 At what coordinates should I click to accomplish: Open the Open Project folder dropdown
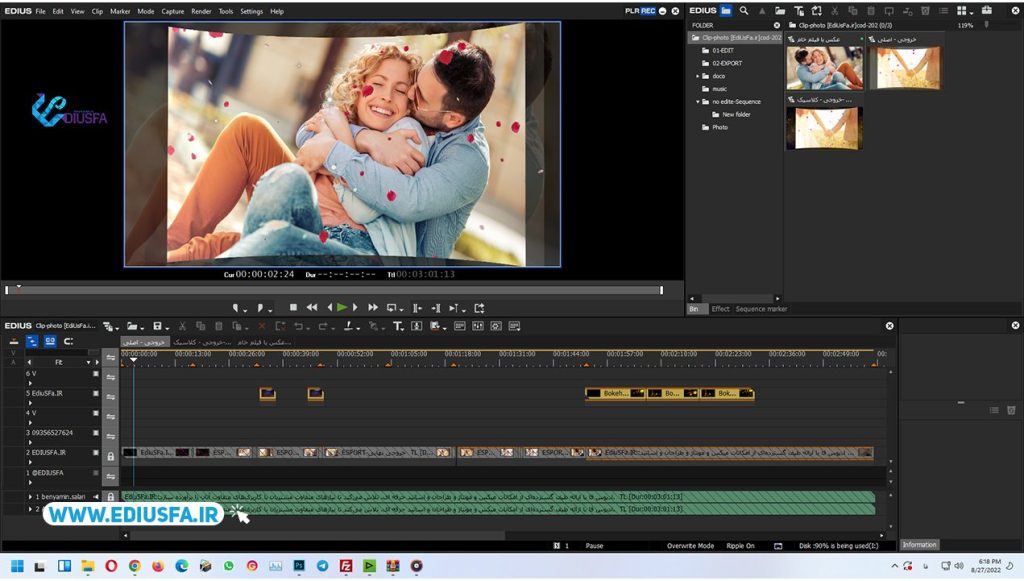coord(142,328)
